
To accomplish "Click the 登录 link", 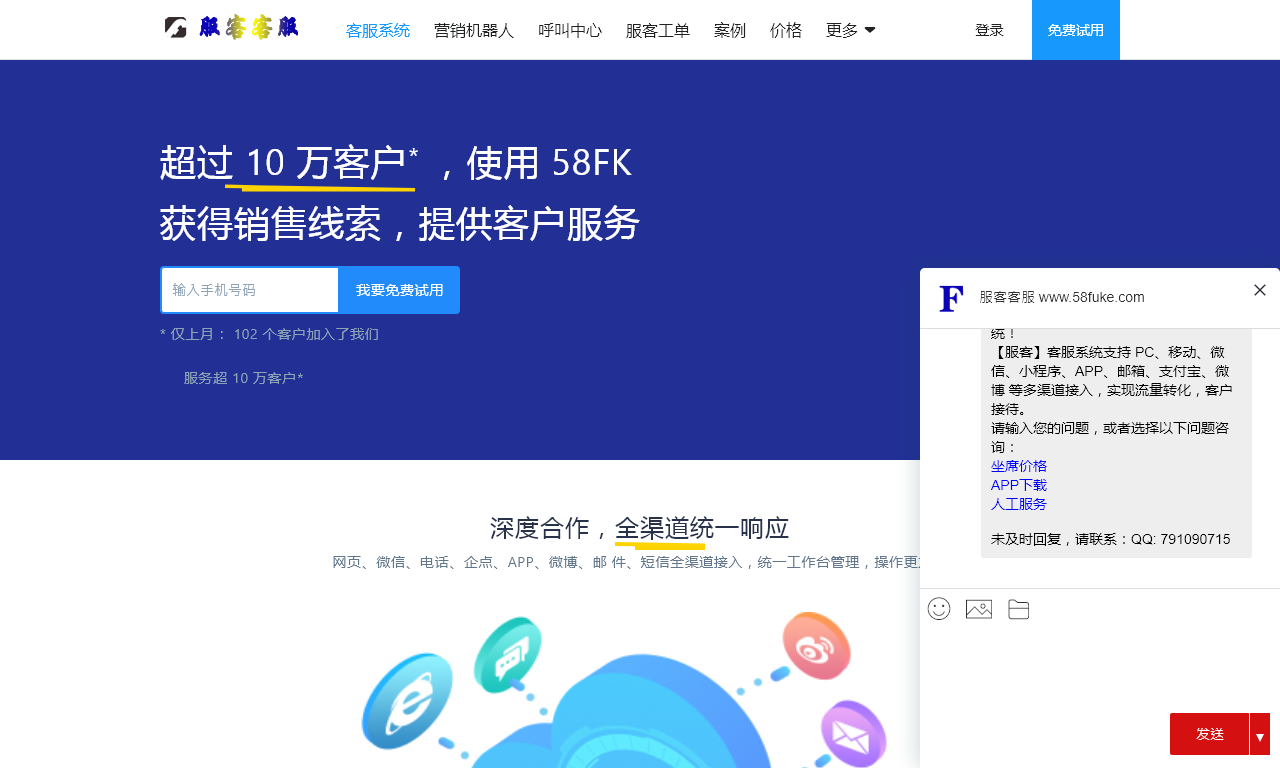I will [989, 31].
